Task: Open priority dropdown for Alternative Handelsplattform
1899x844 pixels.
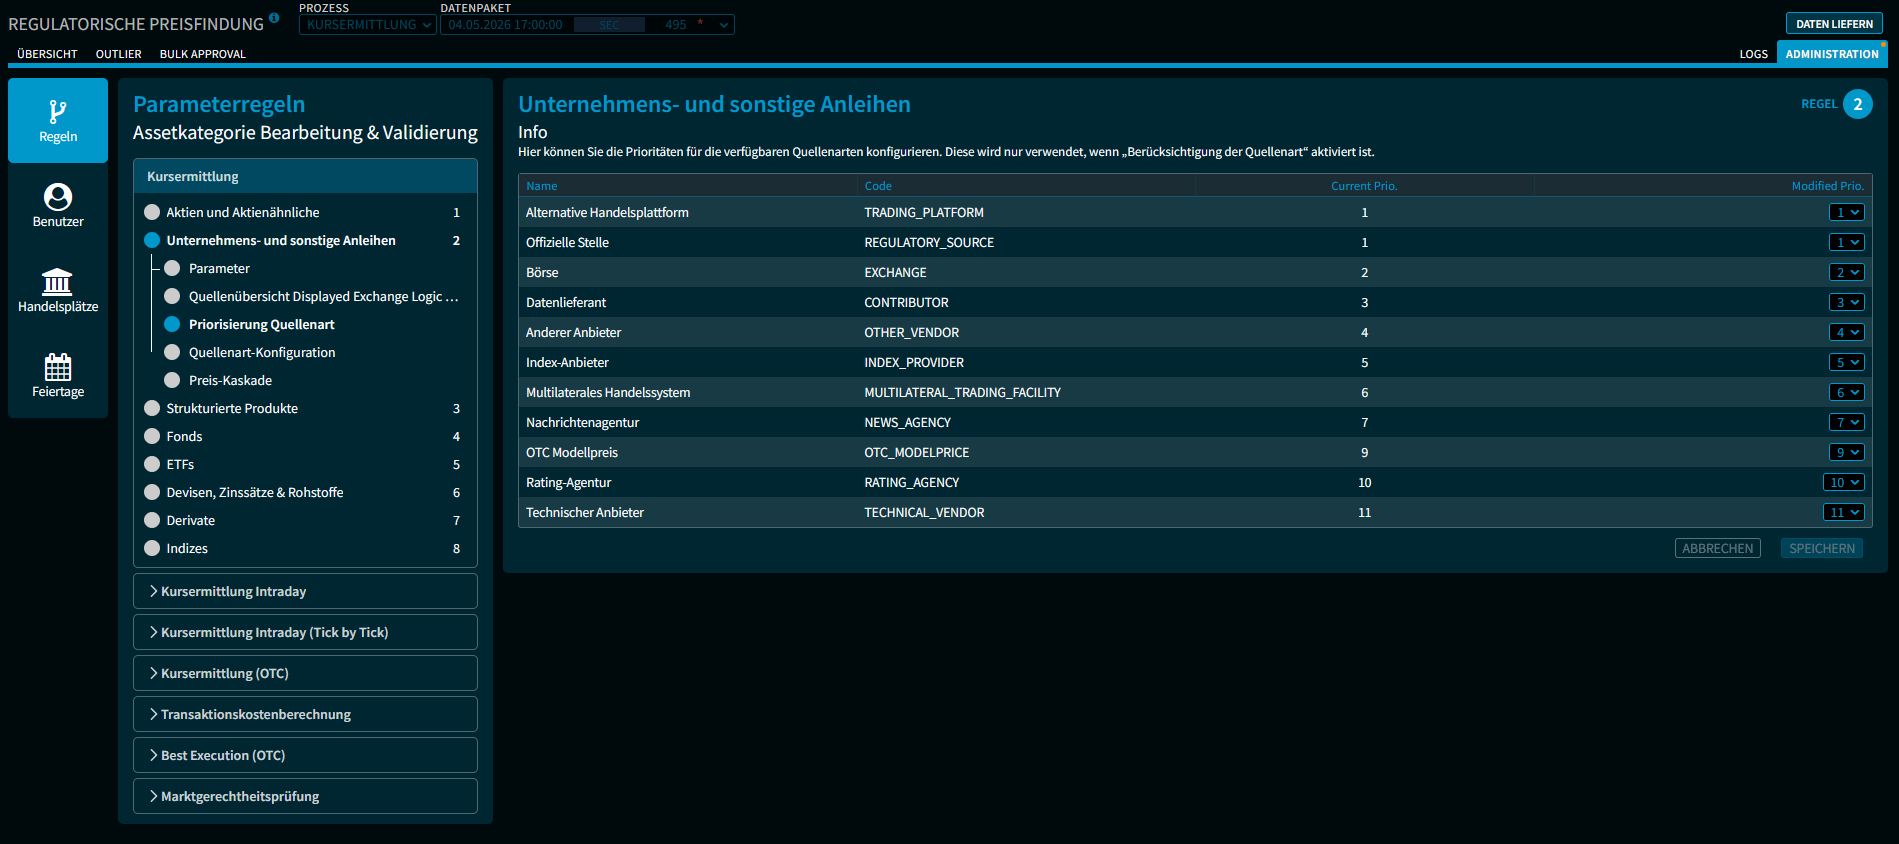Action: 1846,212
